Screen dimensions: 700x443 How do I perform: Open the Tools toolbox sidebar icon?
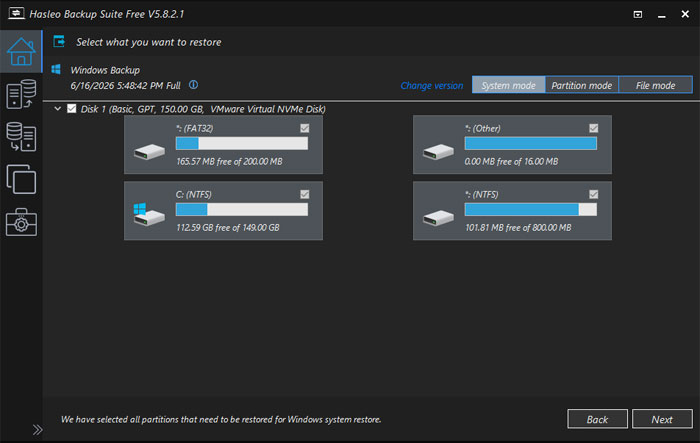pos(21,222)
